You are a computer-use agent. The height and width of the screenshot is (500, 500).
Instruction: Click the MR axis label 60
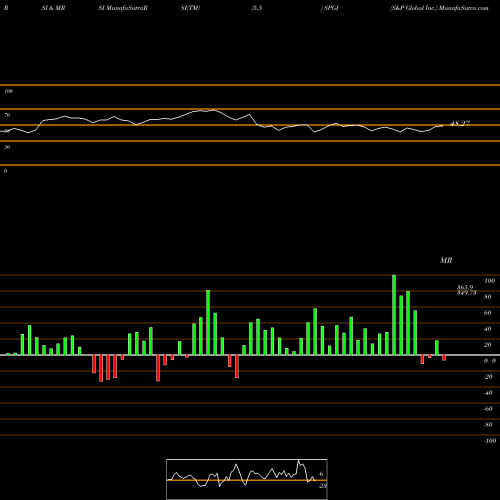[x=488, y=313]
